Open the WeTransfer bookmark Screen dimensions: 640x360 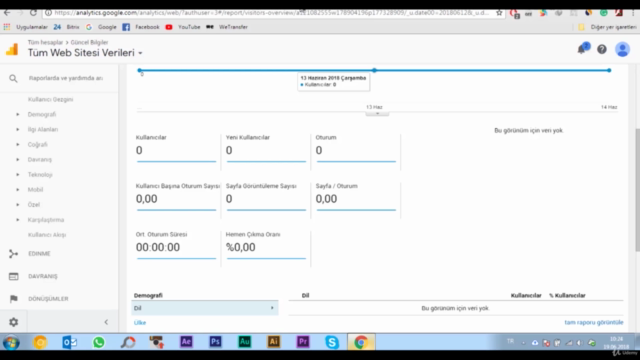(x=227, y=27)
